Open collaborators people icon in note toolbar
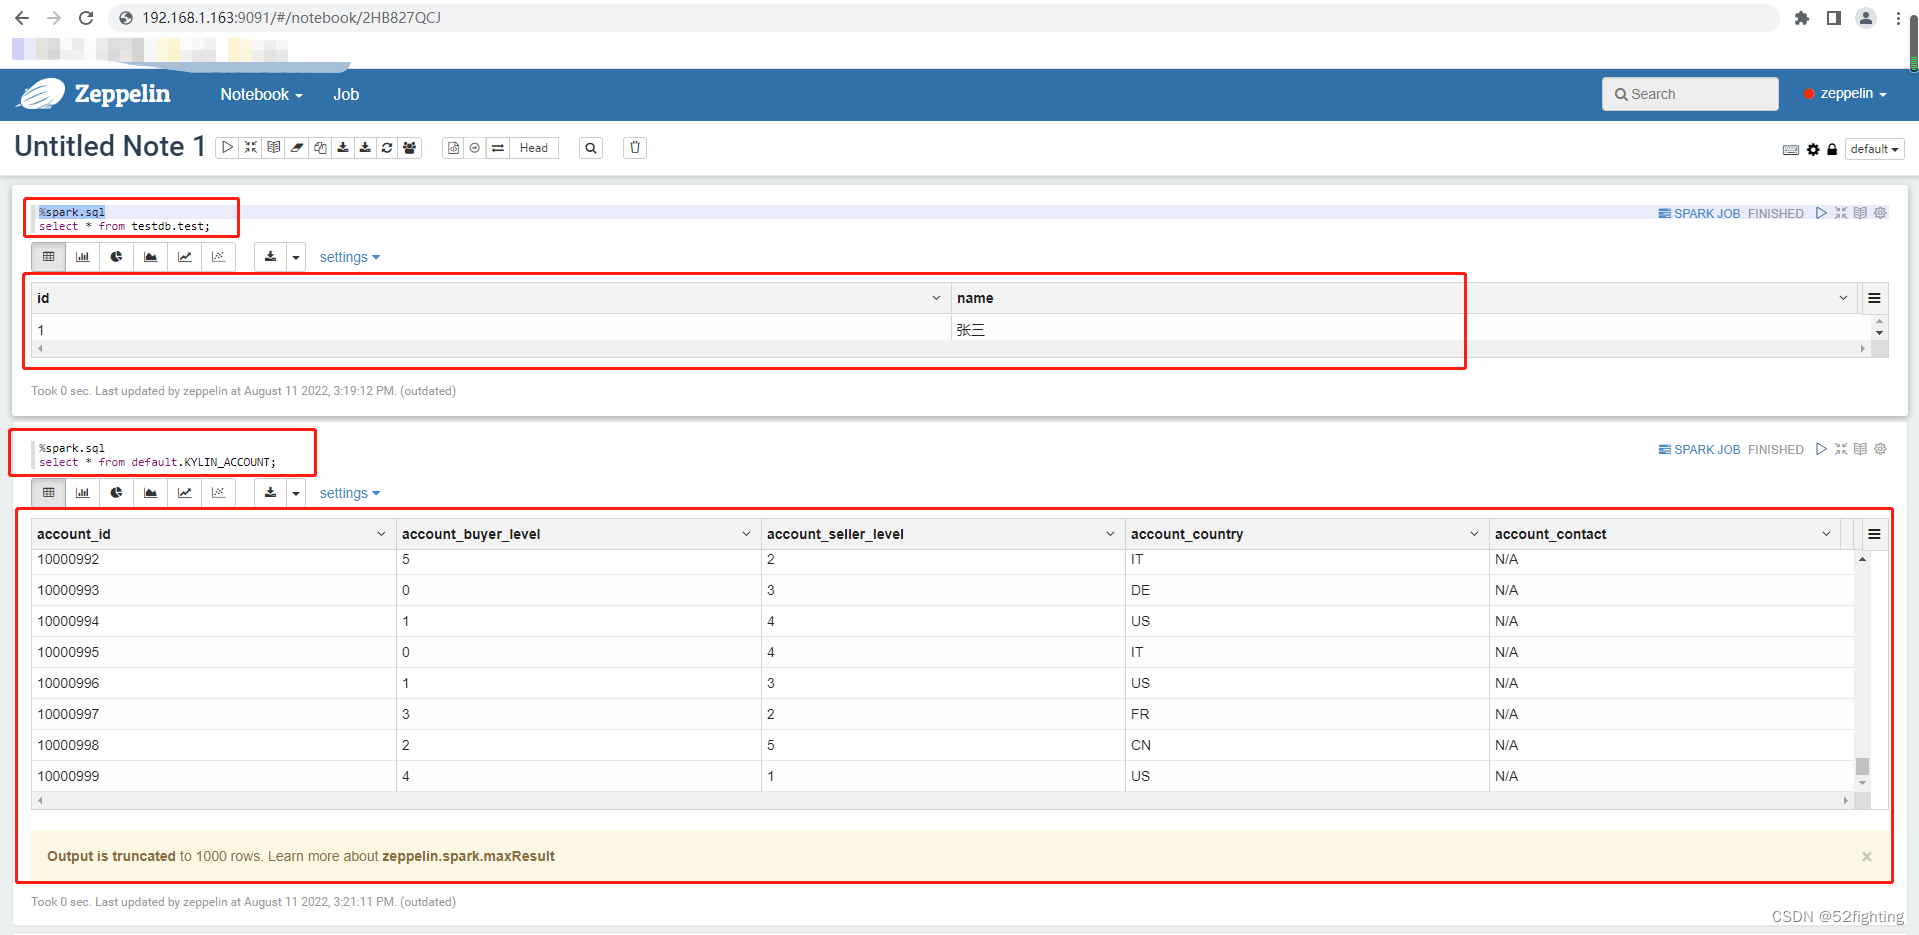 coord(410,148)
